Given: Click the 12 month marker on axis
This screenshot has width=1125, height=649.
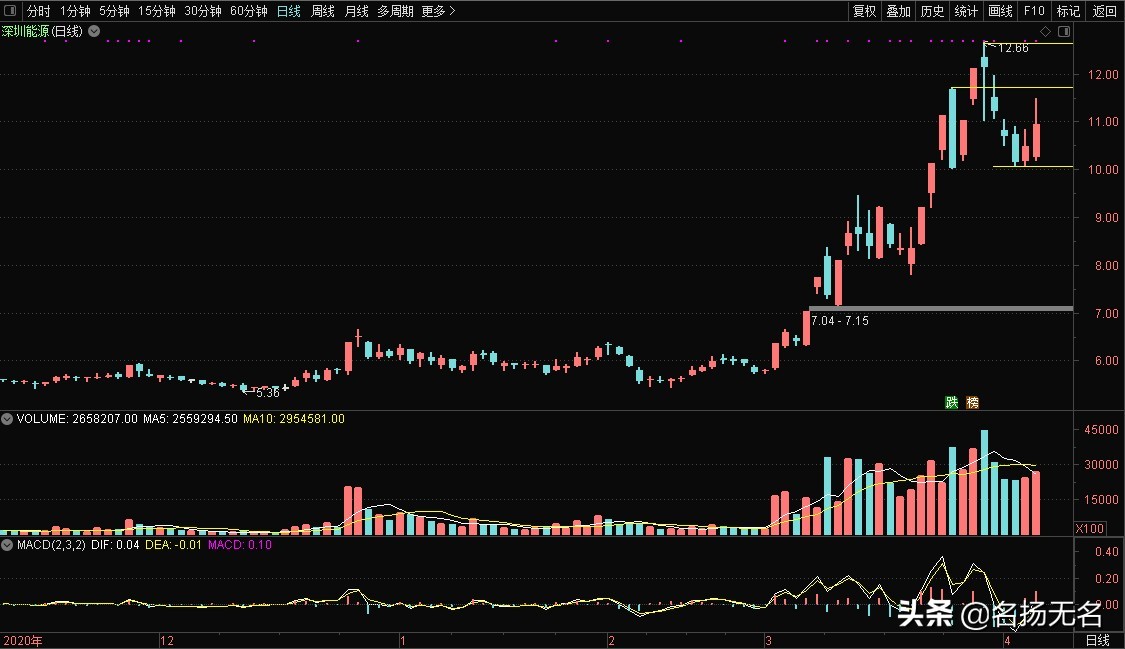Looking at the screenshot, I should click(166, 640).
